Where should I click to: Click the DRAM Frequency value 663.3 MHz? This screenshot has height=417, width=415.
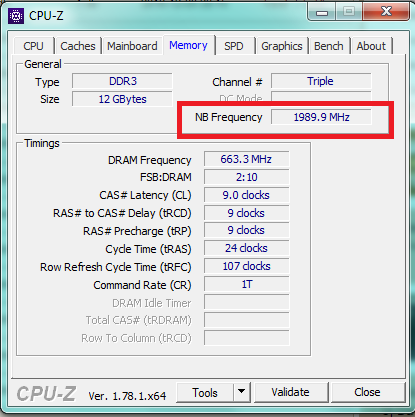[x=246, y=159]
